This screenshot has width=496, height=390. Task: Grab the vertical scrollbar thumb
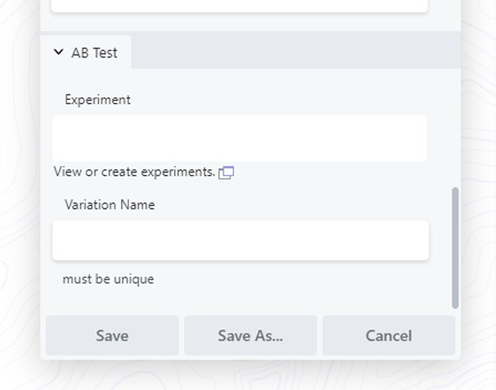click(x=455, y=248)
